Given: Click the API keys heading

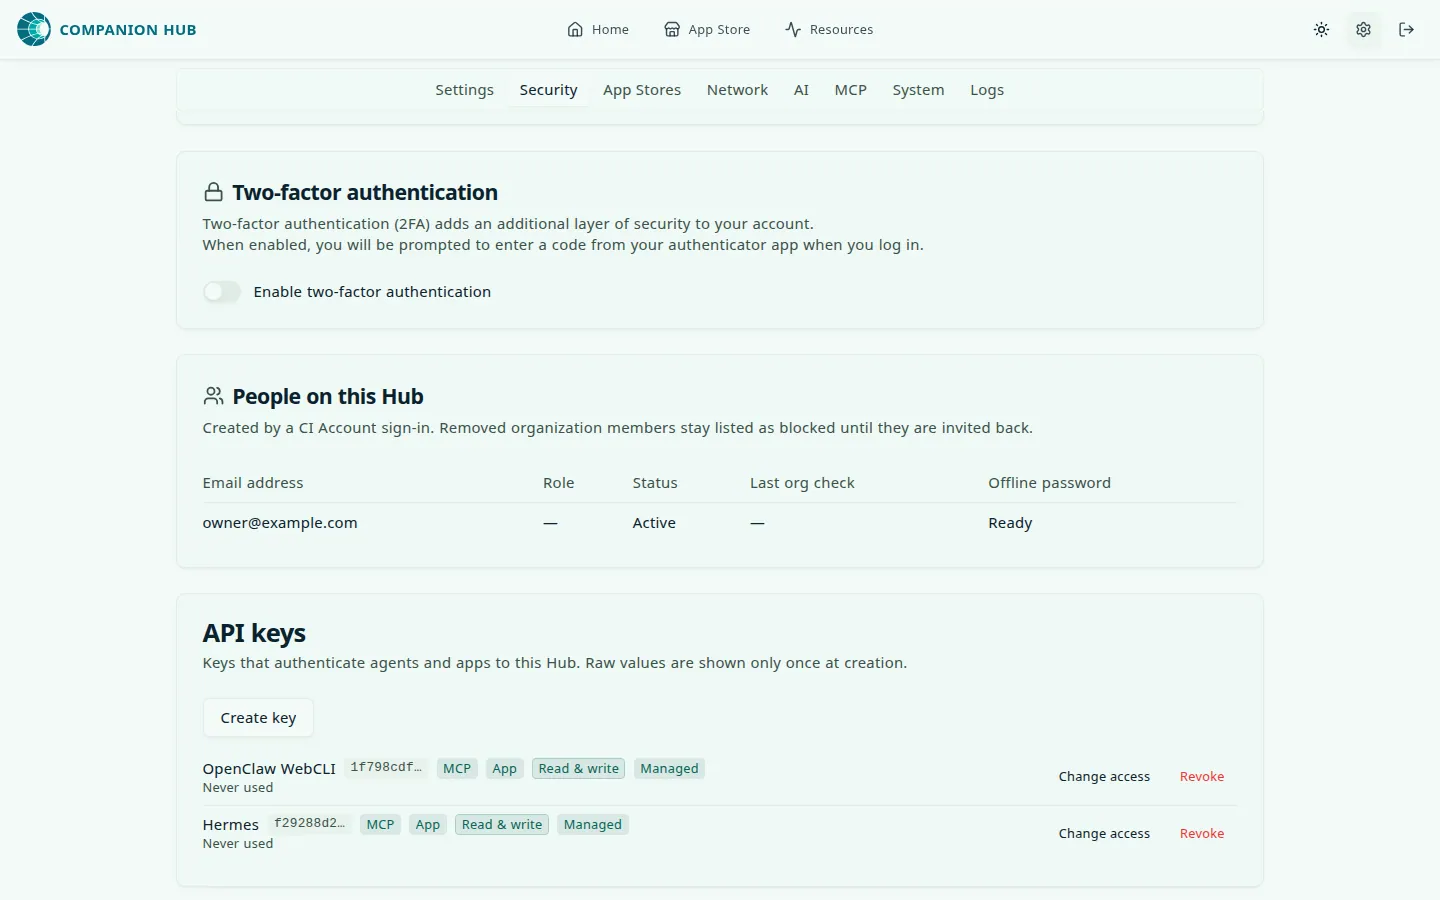Looking at the screenshot, I should click(254, 633).
